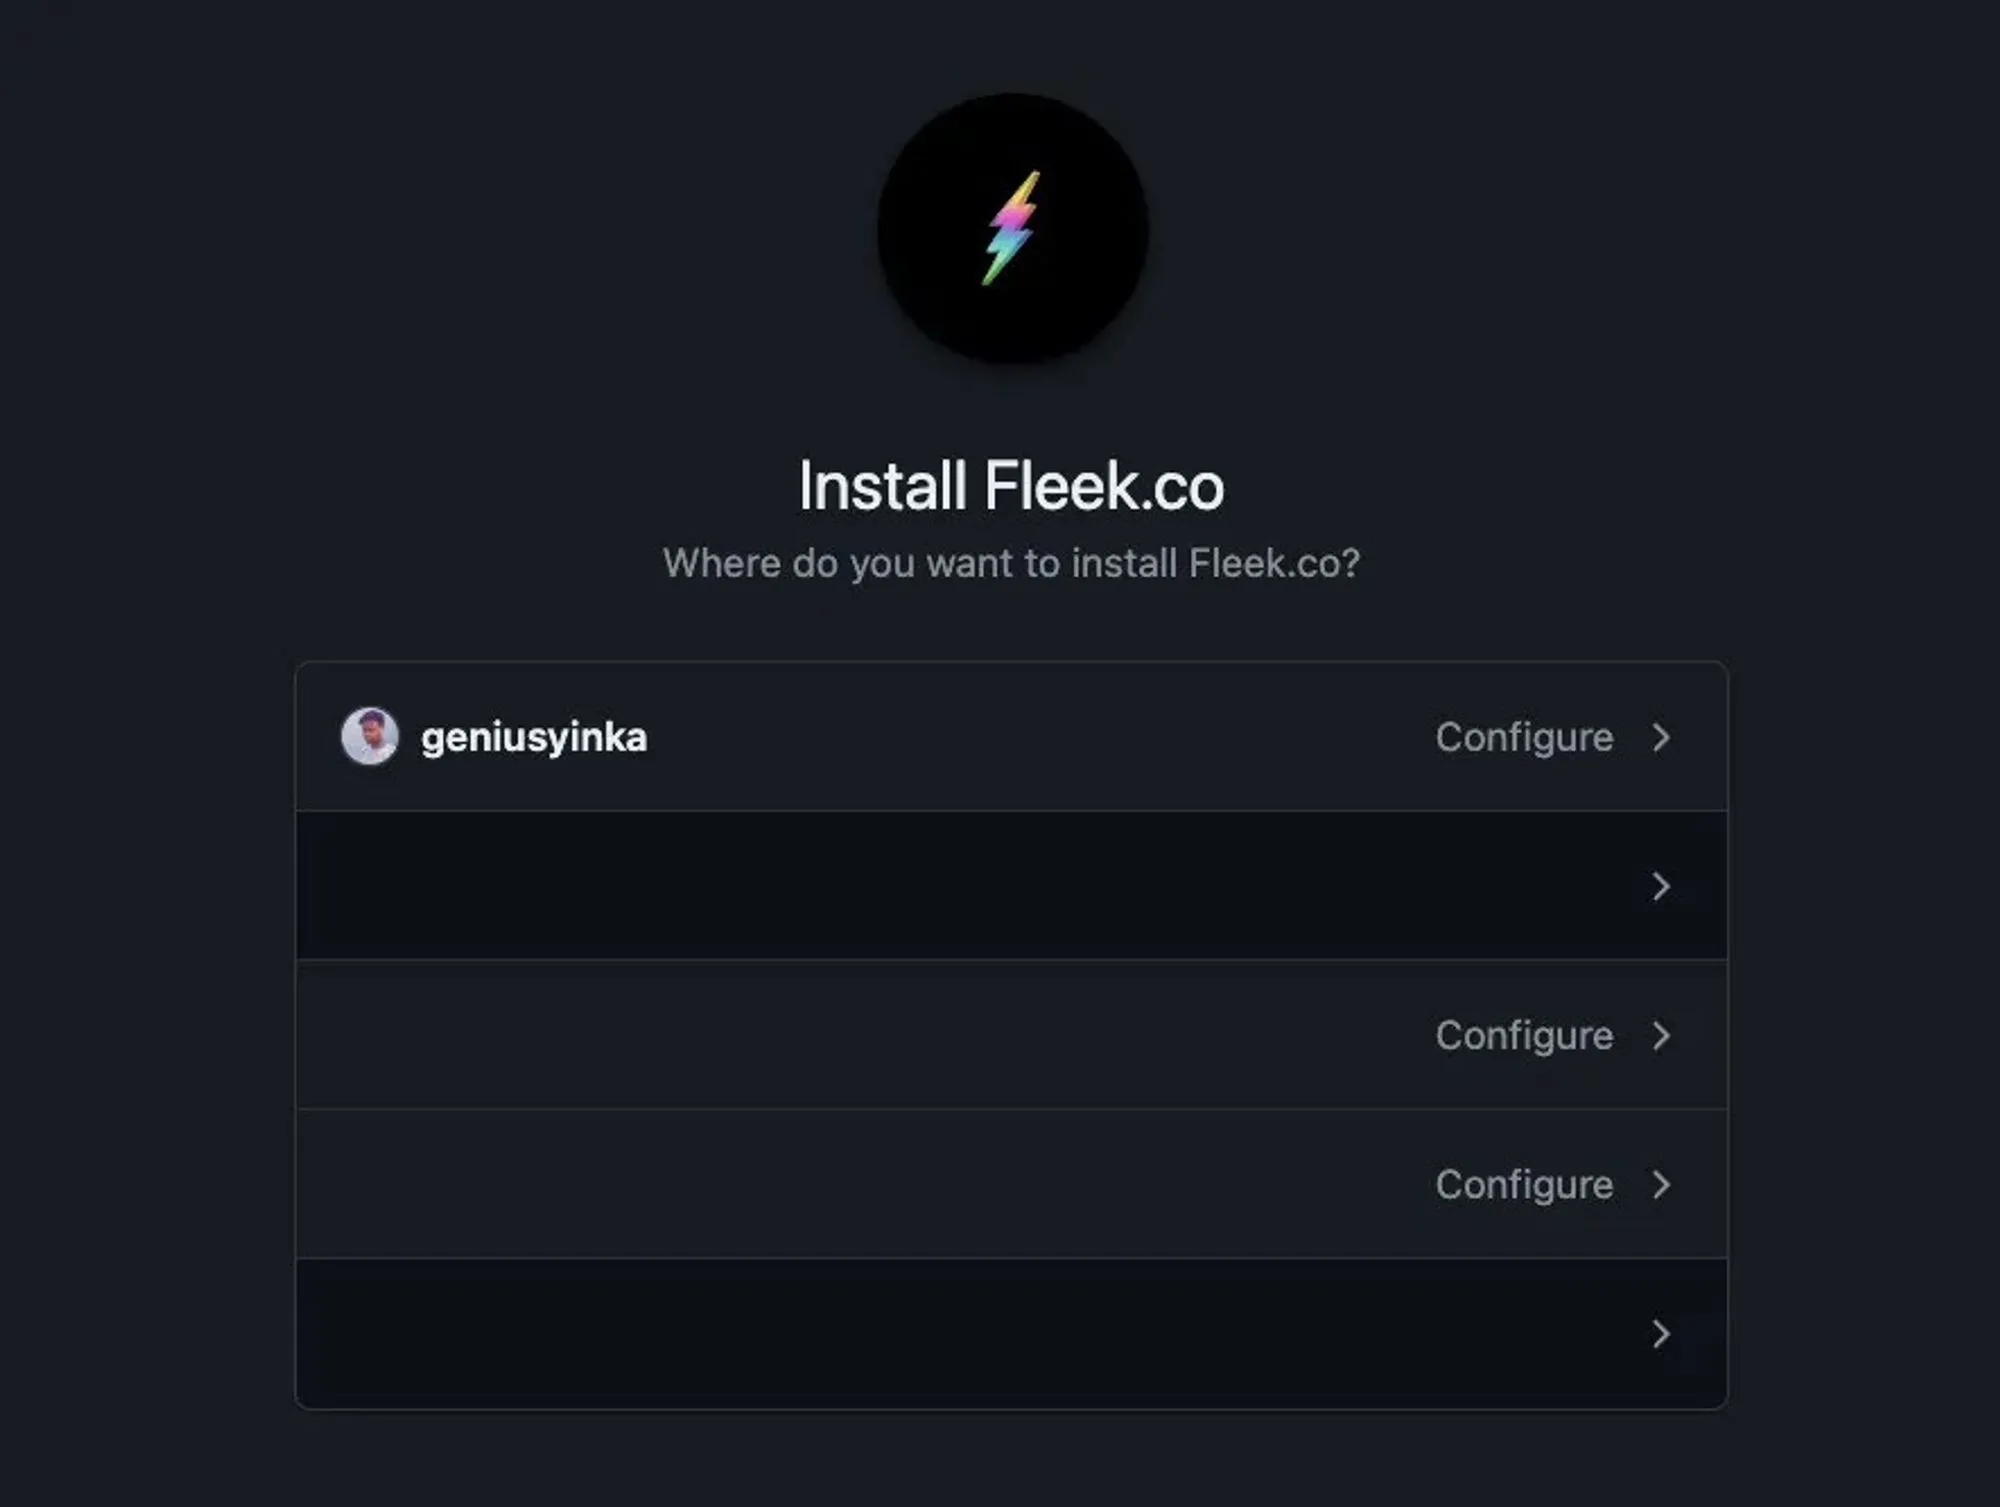Click Configure in the third account row

pyautogui.click(x=1524, y=1036)
